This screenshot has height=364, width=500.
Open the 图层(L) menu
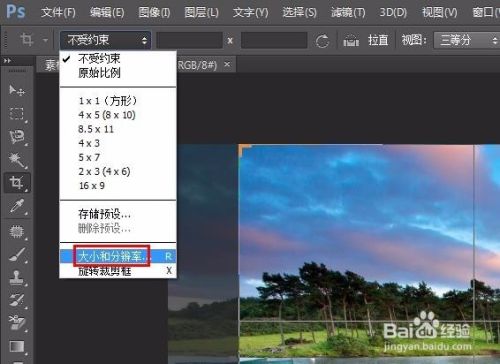click(201, 13)
